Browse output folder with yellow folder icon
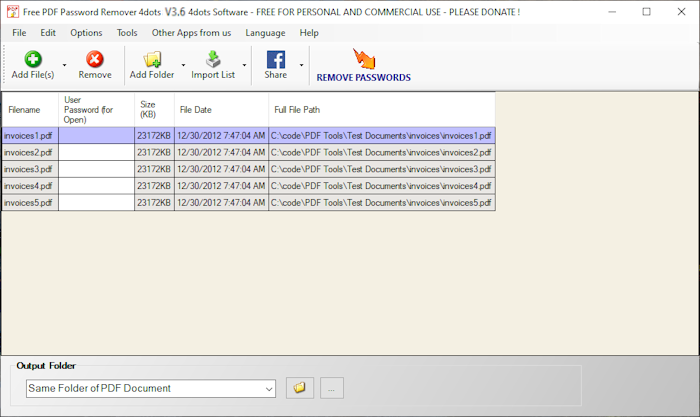 click(298, 388)
